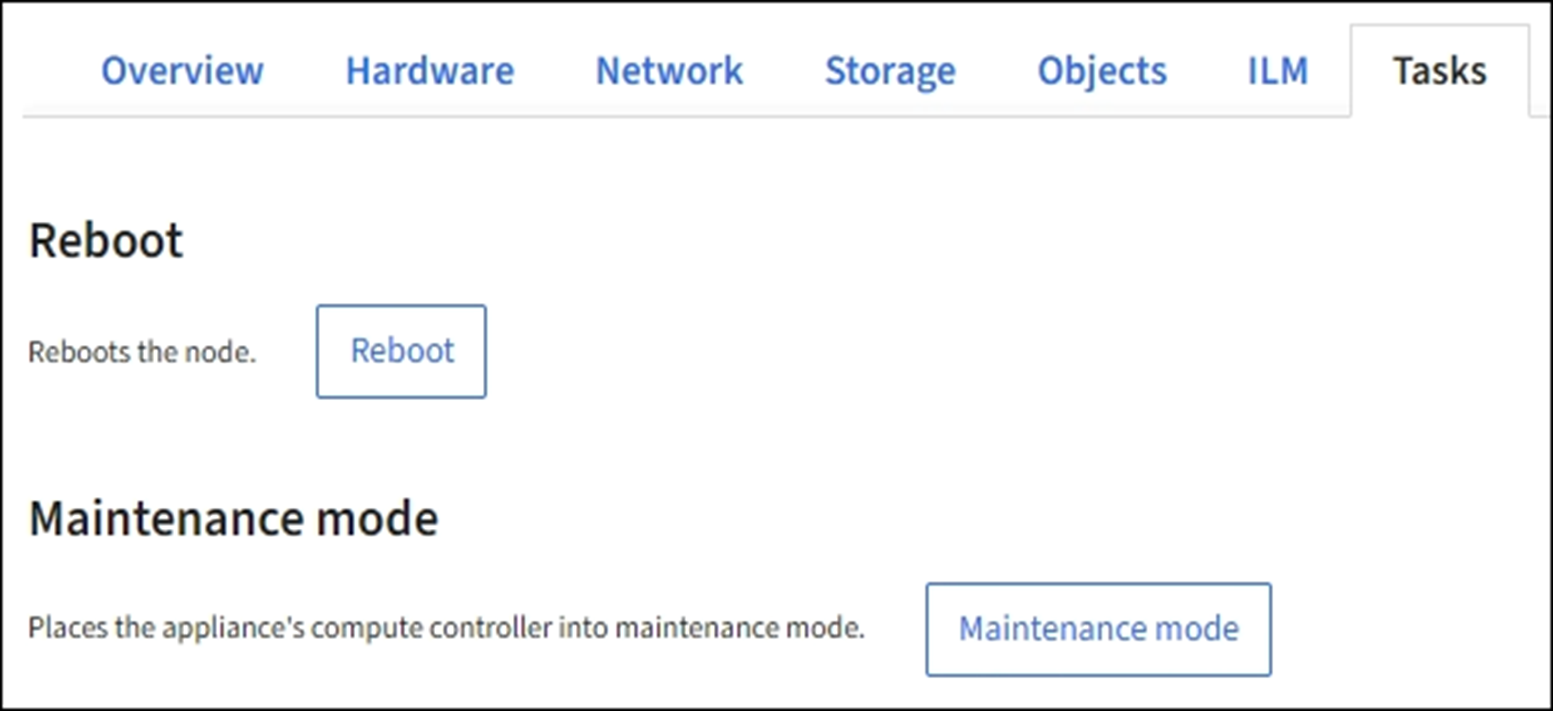This screenshot has width=1553, height=711.
Task: Show the node's storage details tab
Action: [889, 71]
